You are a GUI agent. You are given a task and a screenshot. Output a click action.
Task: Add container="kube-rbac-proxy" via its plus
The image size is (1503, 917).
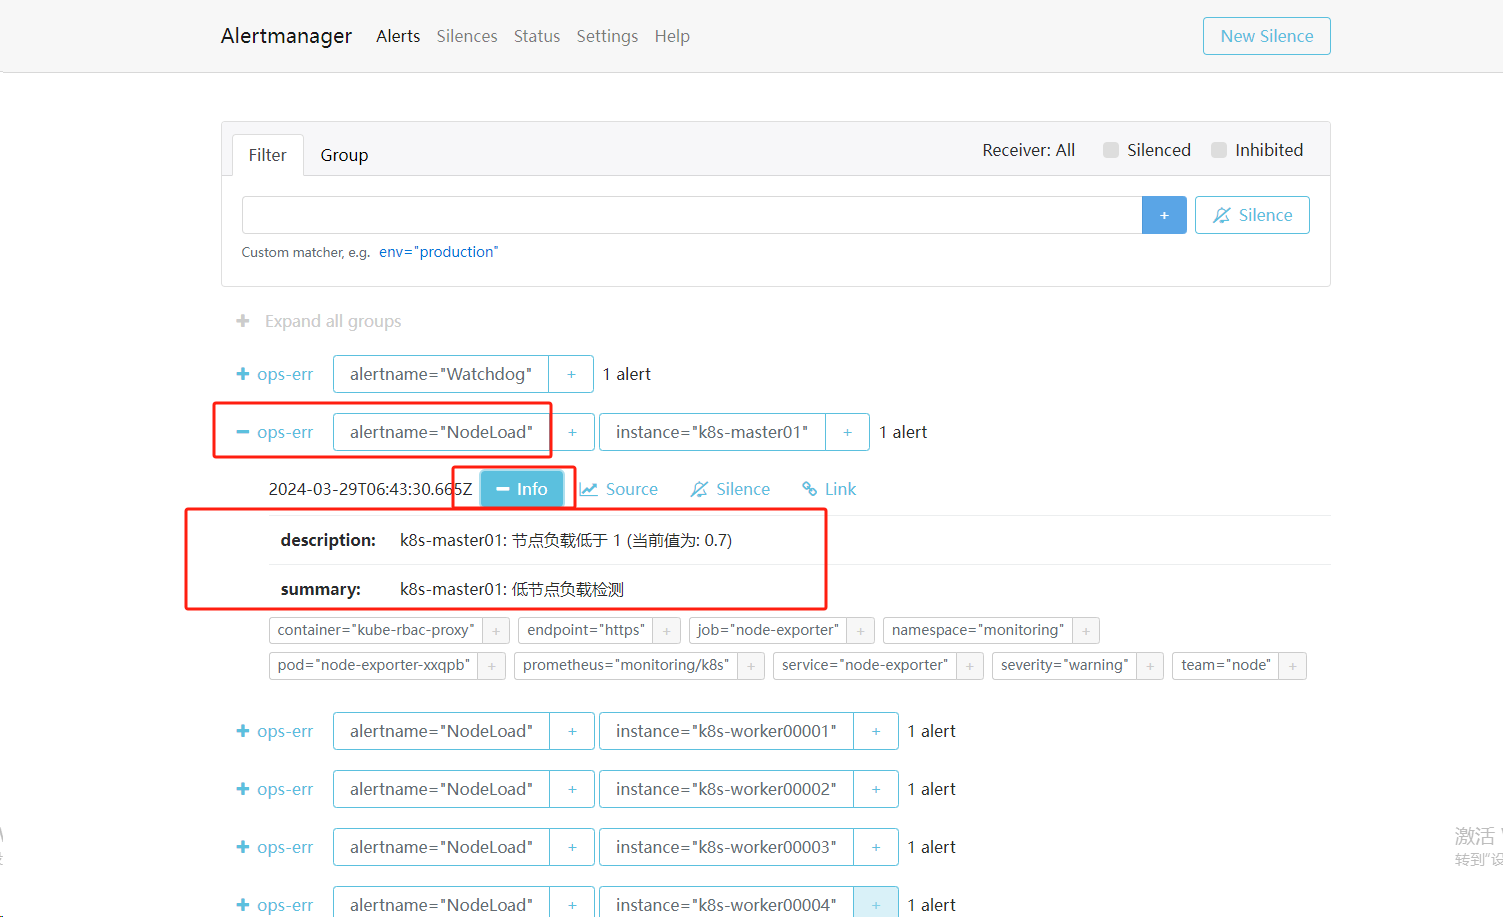click(x=496, y=630)
